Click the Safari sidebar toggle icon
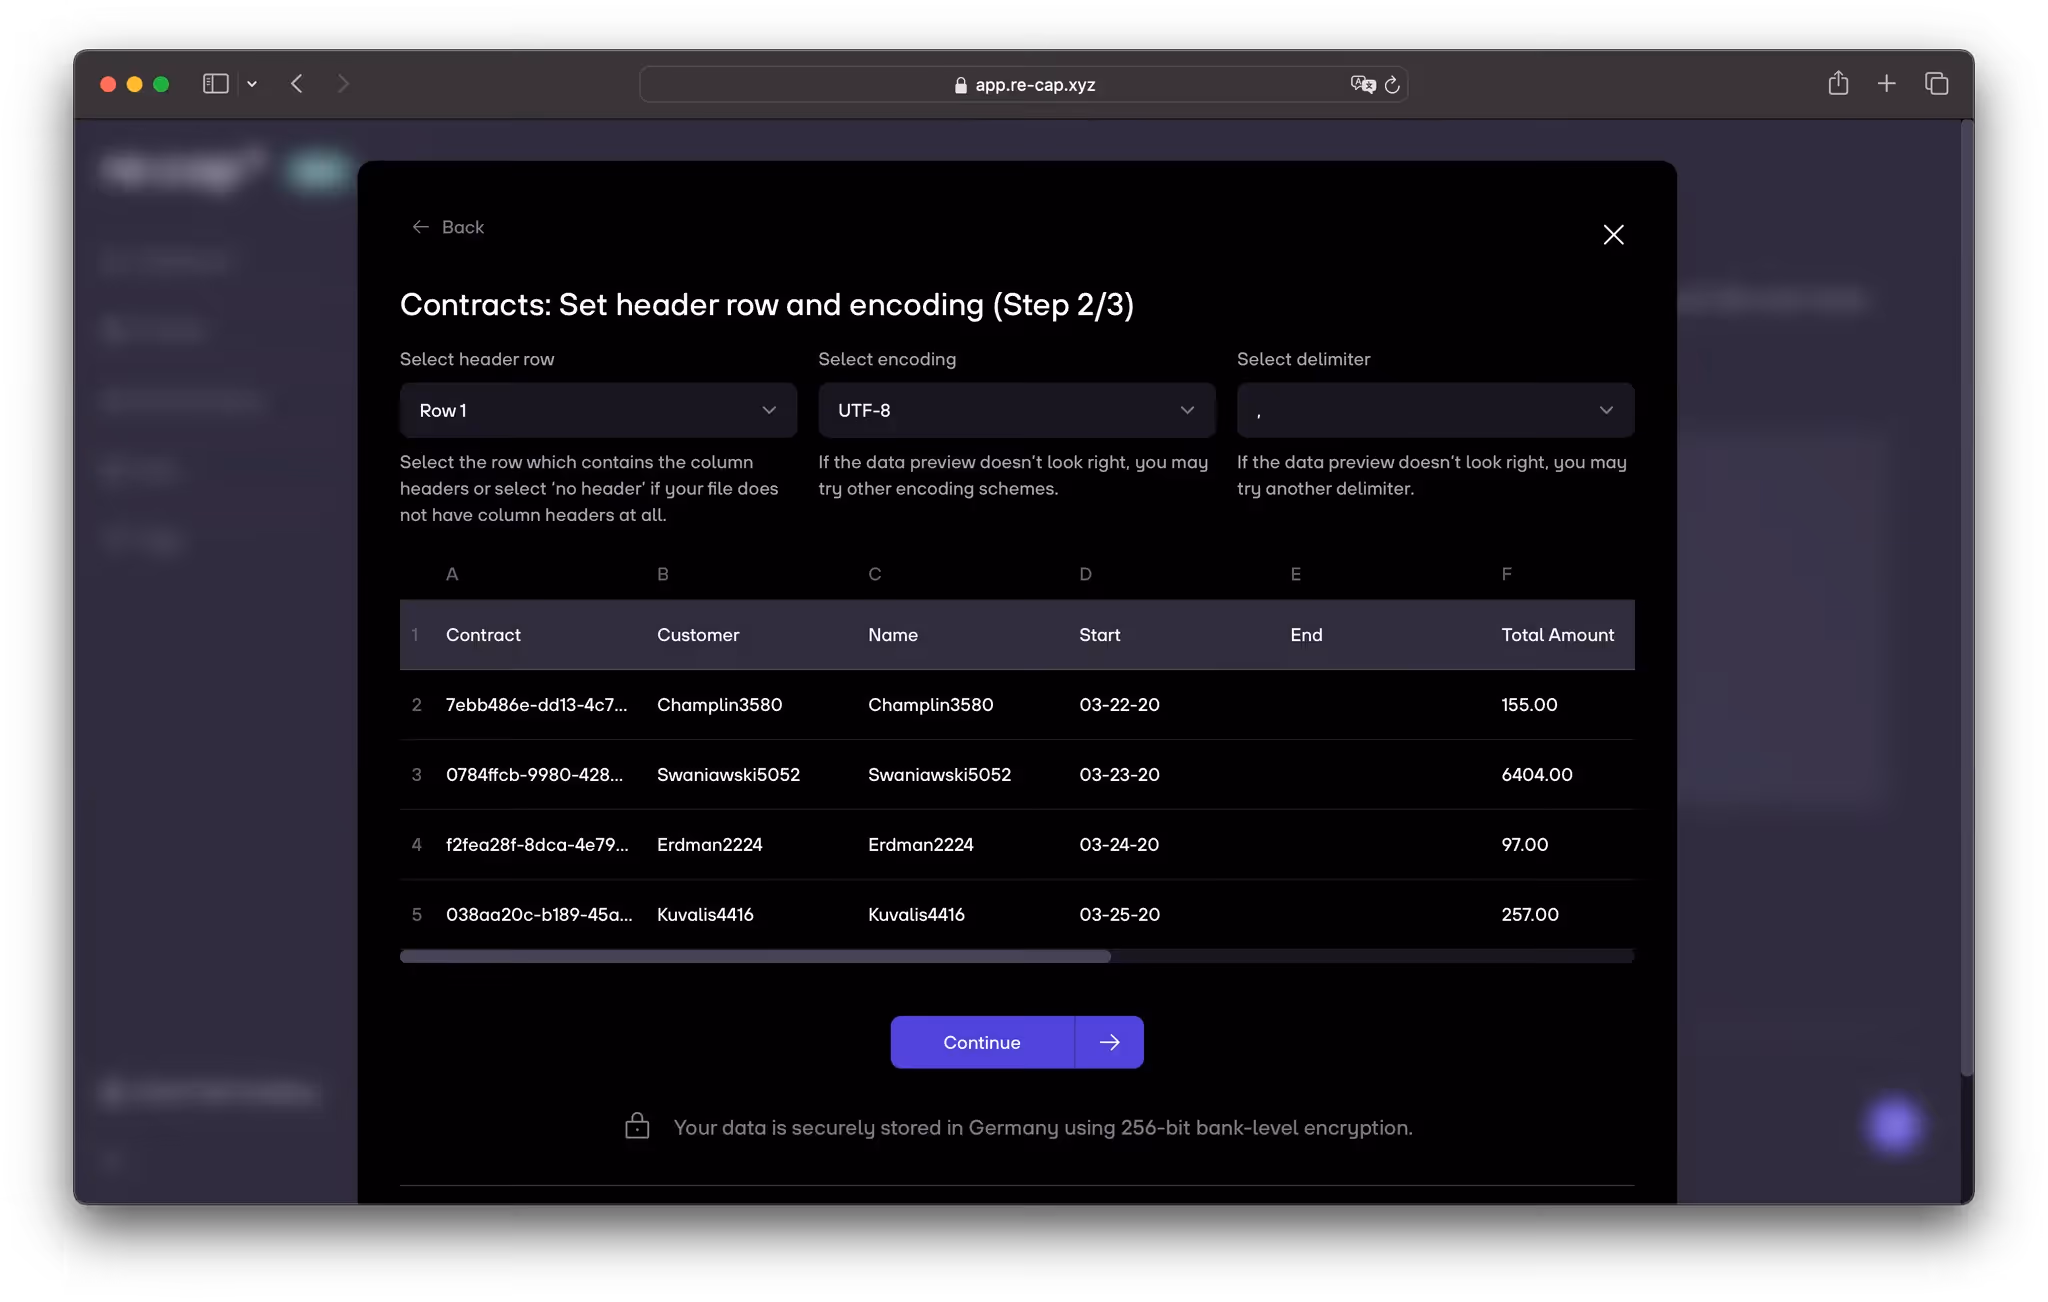Viewport: 2048px width, 1302px height. pos(215,84)
